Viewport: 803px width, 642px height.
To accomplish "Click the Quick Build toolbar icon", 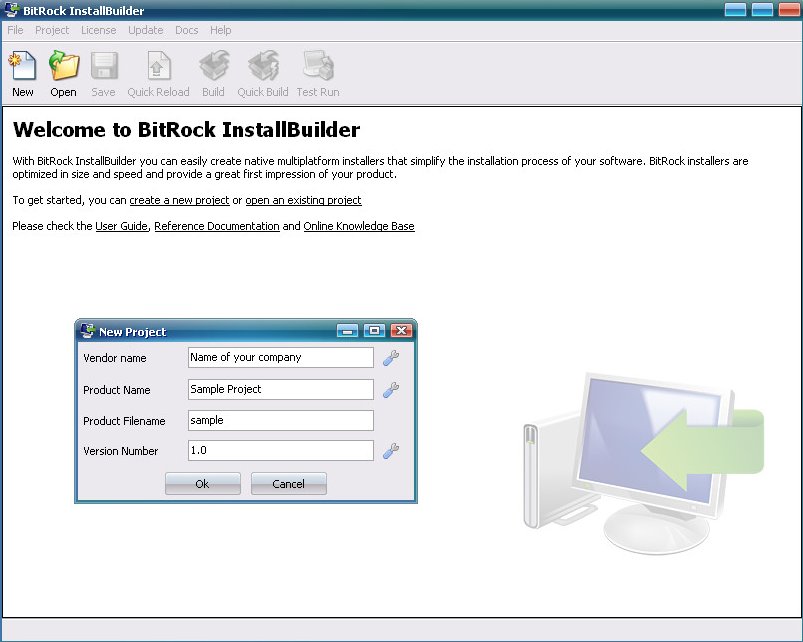I will click(264, 66).
